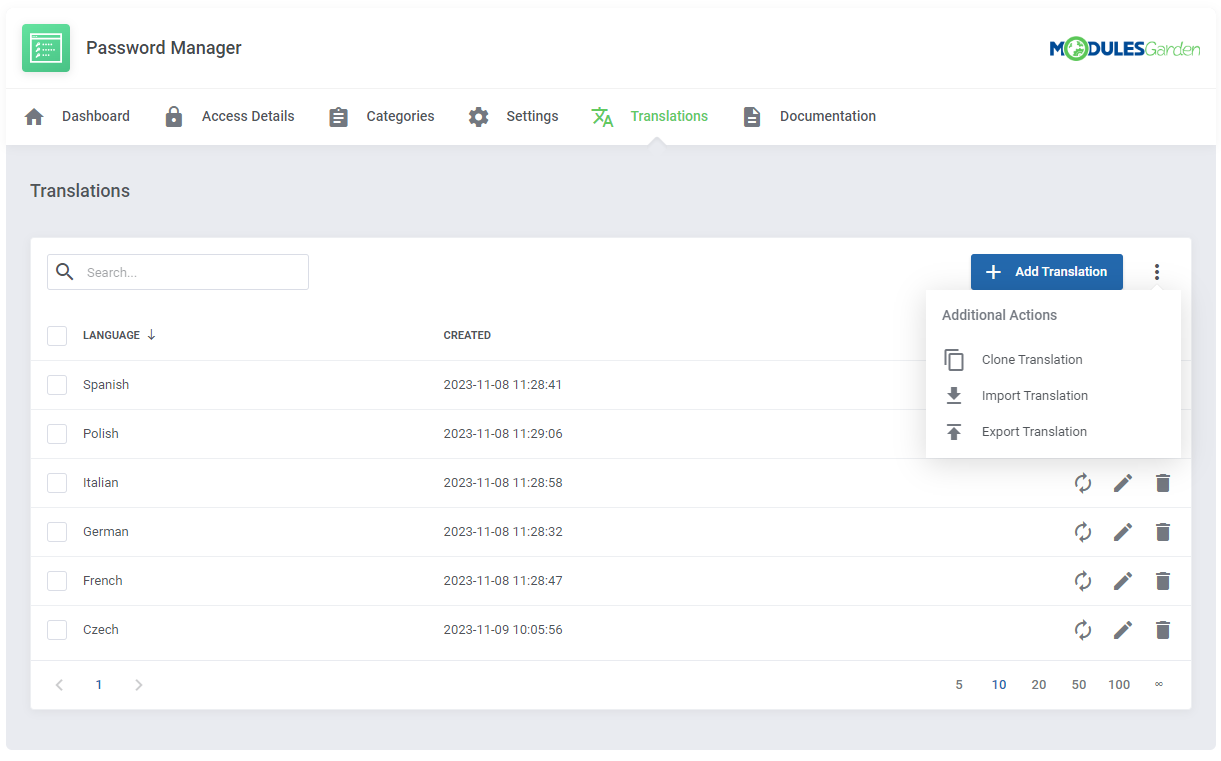Show 5 entries per page
This screenshot has width=1221, height=761.
959,685
